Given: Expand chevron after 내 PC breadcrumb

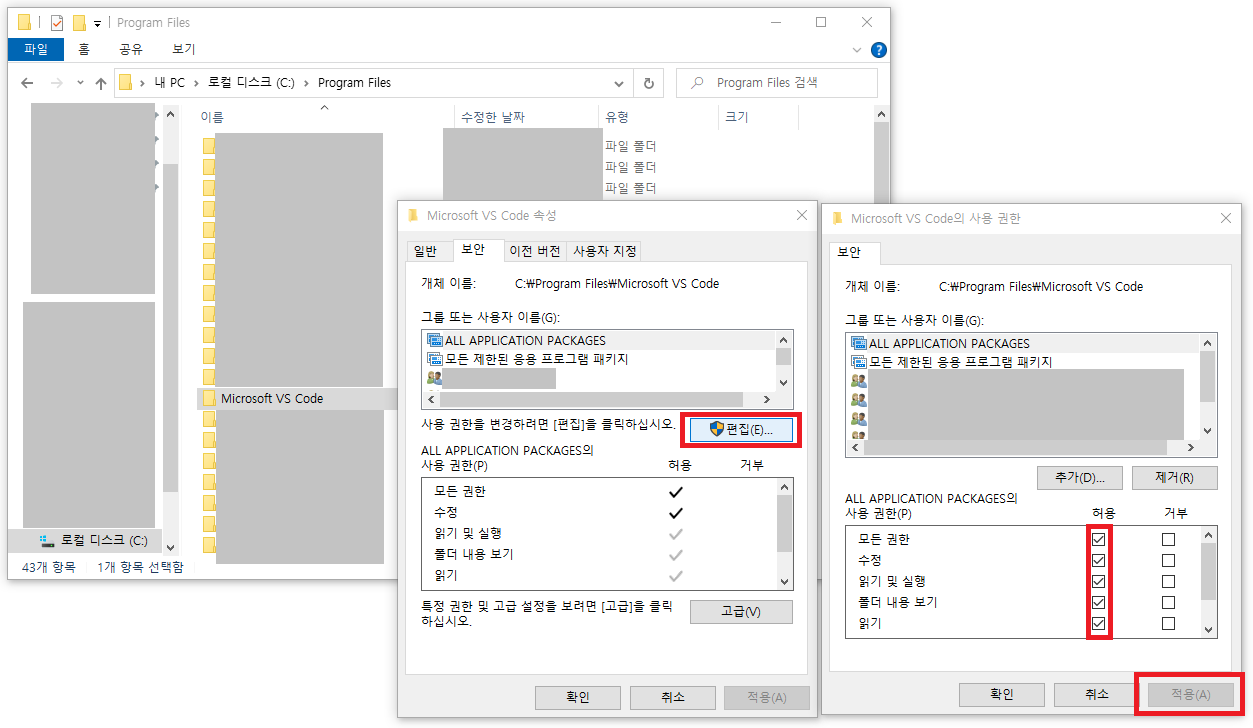Looking at the screenshot, I should point(197,83).
